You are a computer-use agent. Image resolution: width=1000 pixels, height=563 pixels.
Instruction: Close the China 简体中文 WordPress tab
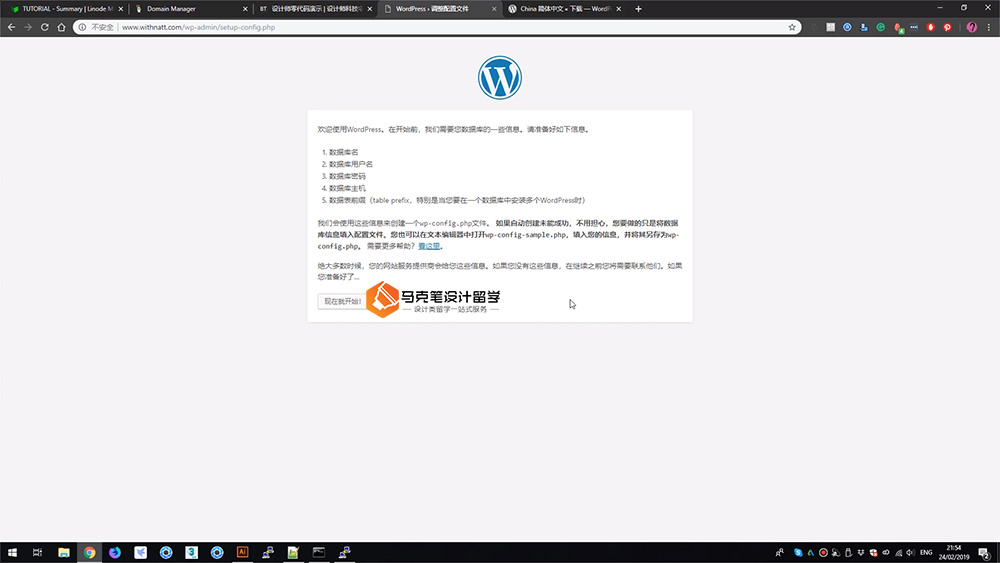pyautogui.click(x=619, y=9)
